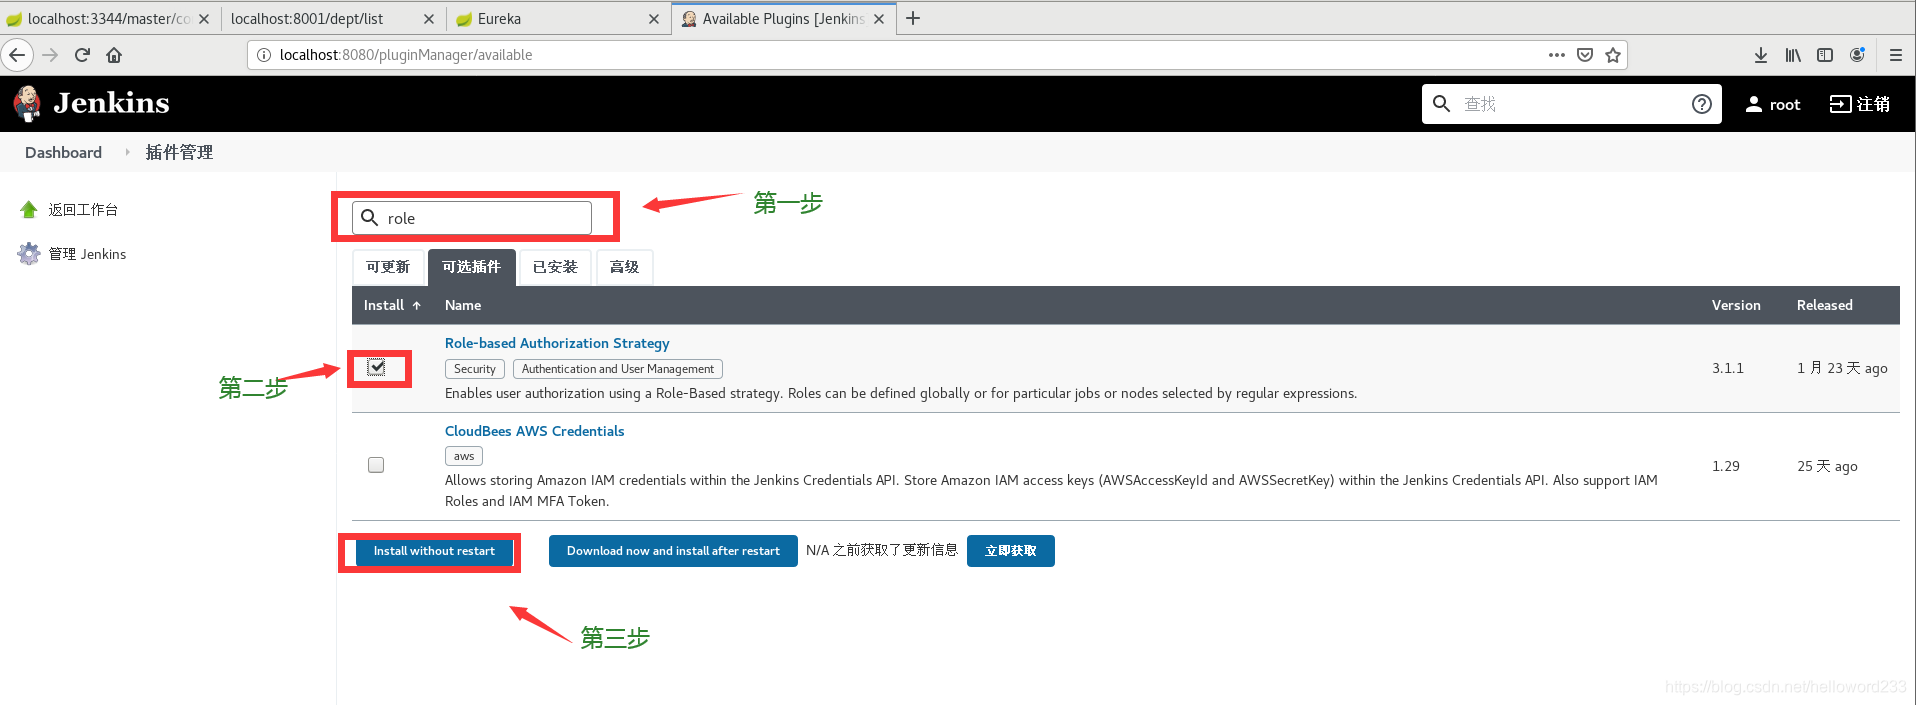Click the search help question-mark icon
Image resolution: width=1916 pixels, height=705 pixels.
pyautogui.click(x=1702, y=104)
